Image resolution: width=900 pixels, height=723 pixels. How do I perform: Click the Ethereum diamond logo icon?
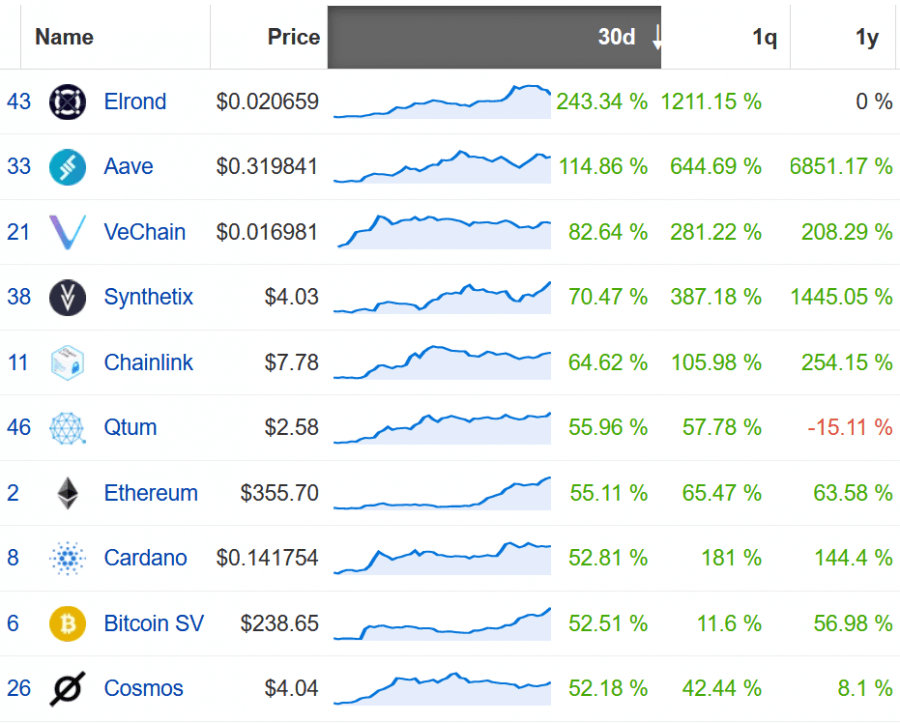coord(67,493)
